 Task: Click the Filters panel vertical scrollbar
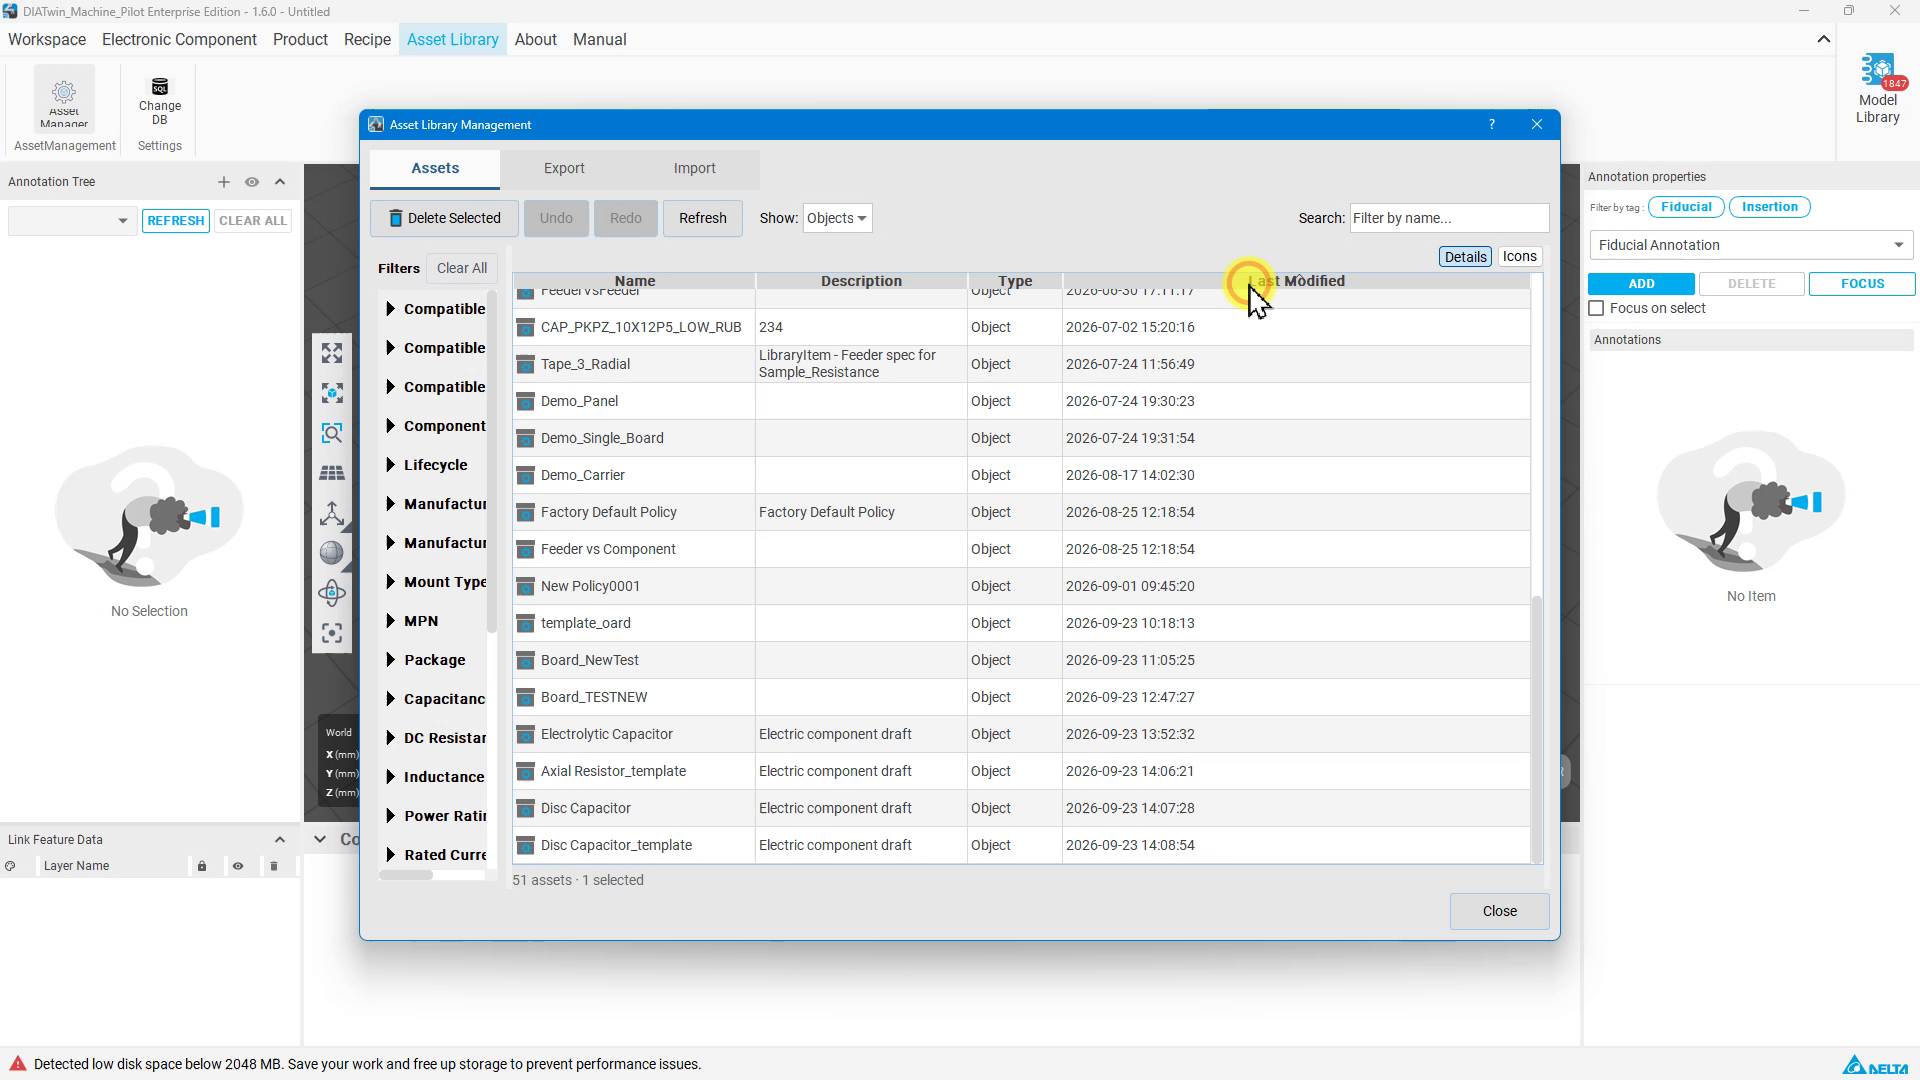click(492, 462)
